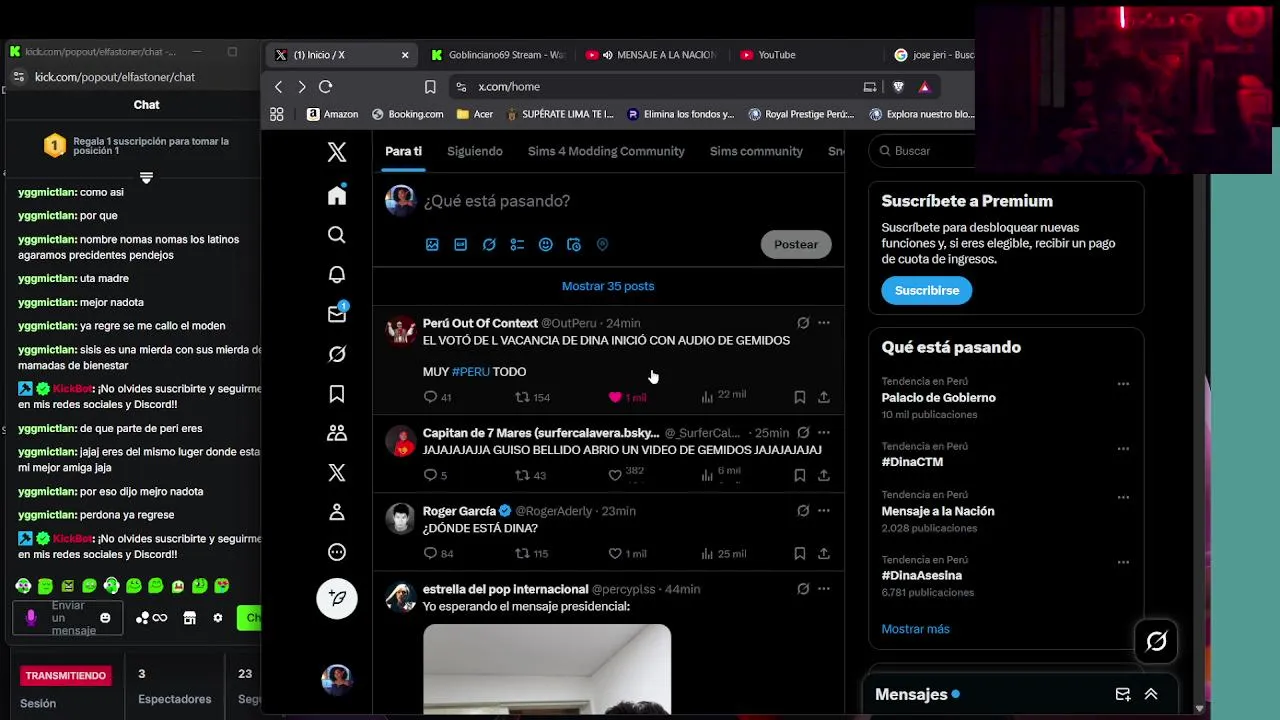Open Amazon bookmark in bookmarks bar
This screenshot has width=1280, height=720.
pos(332,114)
